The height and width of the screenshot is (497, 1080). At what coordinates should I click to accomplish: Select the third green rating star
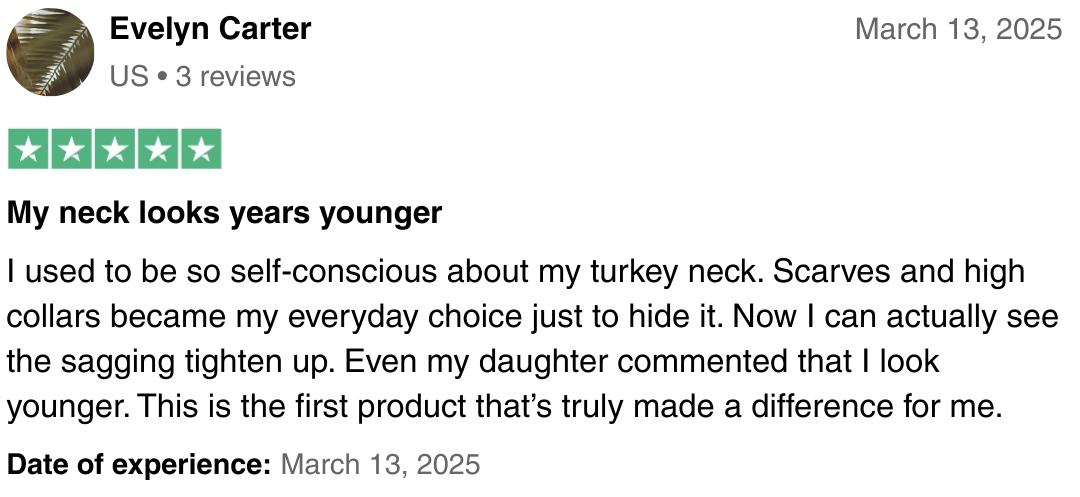(115, 150)
